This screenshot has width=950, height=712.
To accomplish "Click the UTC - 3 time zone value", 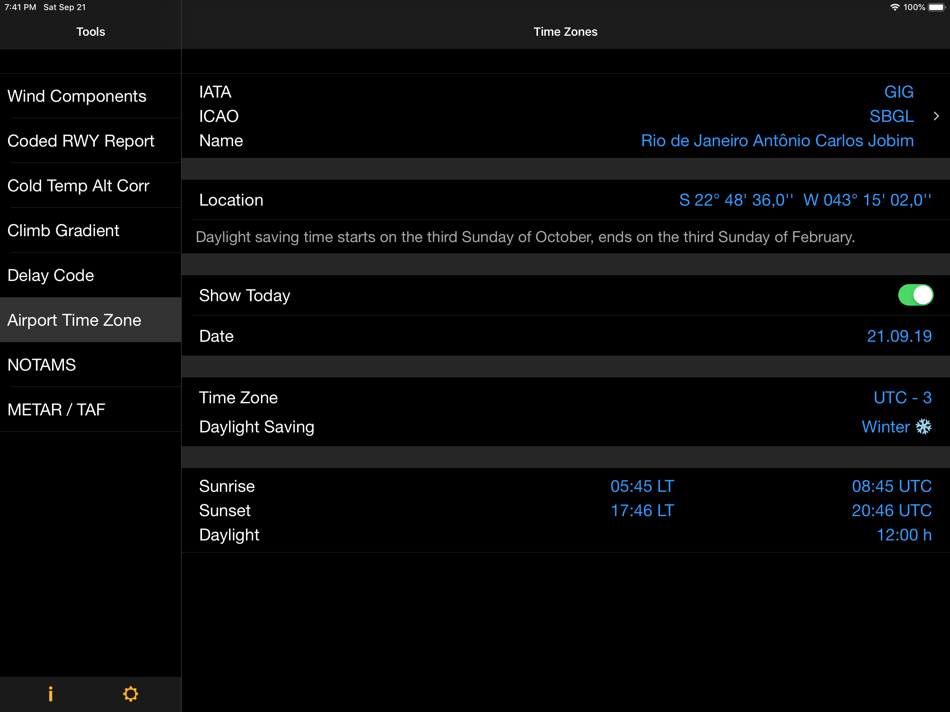I will [903, 397].
